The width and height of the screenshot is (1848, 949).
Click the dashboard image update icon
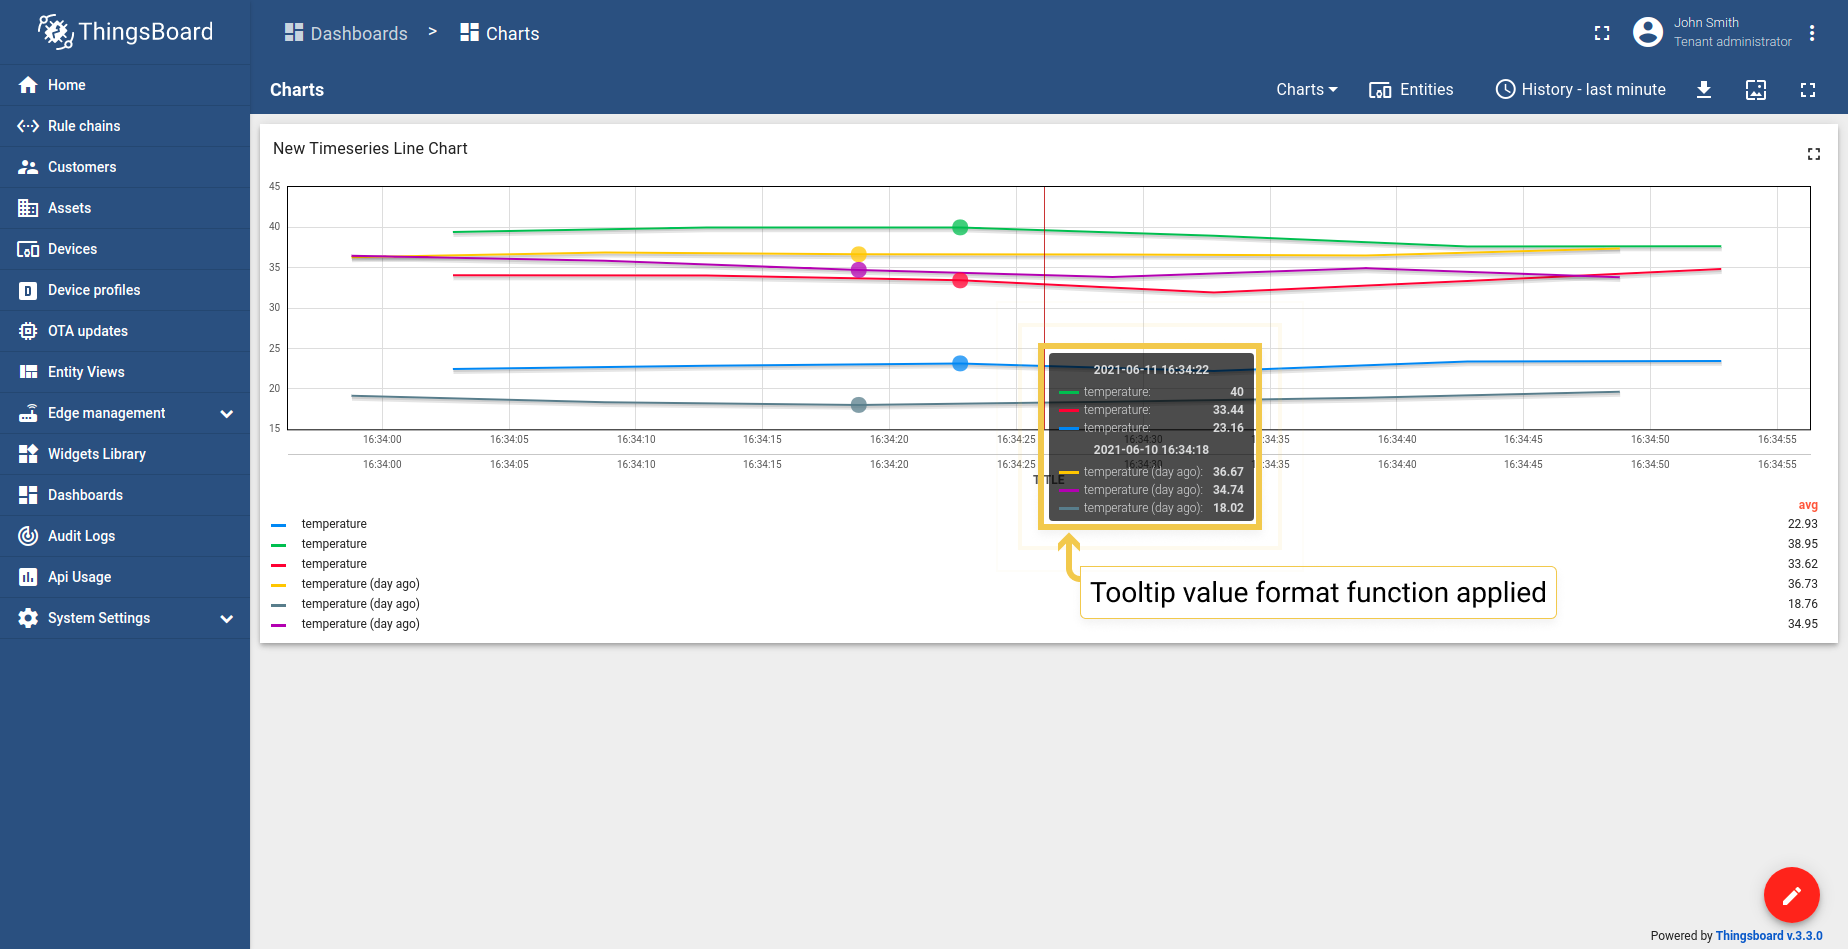point(1756,90)
